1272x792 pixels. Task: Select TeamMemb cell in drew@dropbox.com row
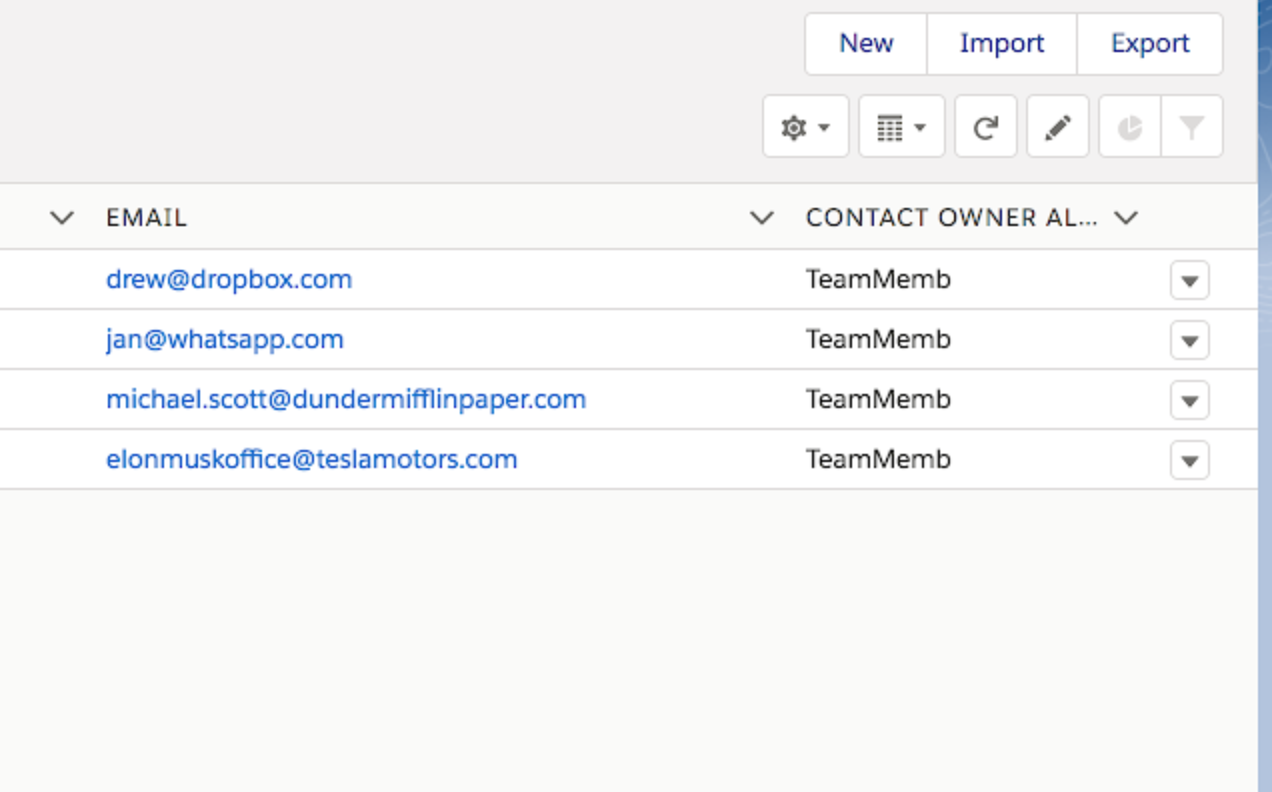point(878,279)
